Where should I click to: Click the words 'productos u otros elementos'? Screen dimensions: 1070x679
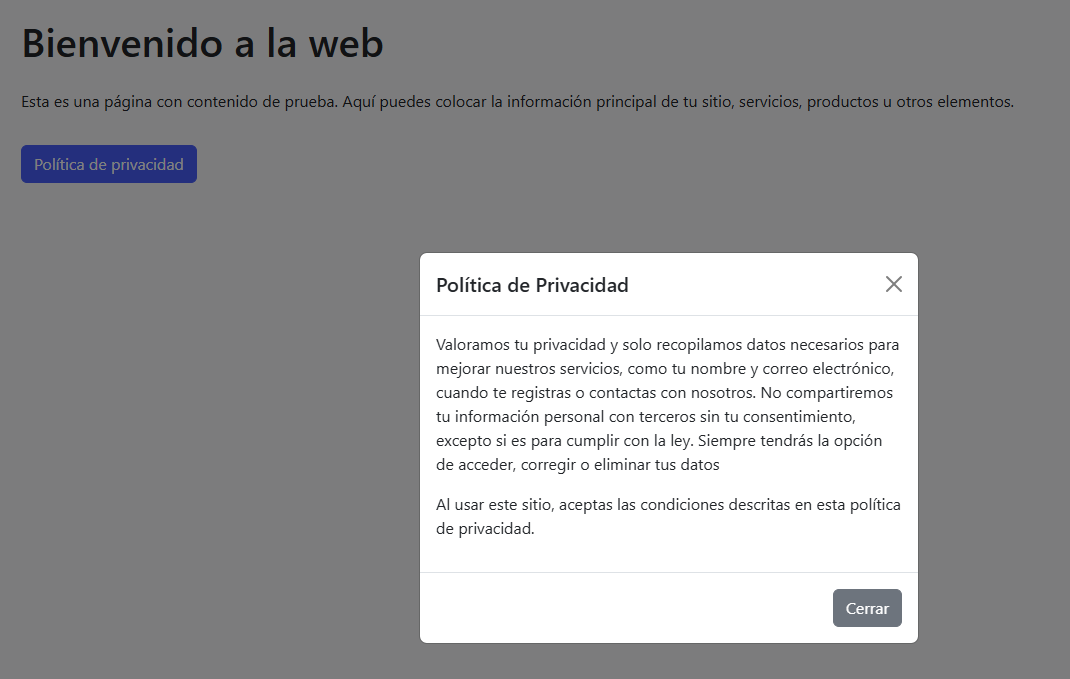(910, 102)
